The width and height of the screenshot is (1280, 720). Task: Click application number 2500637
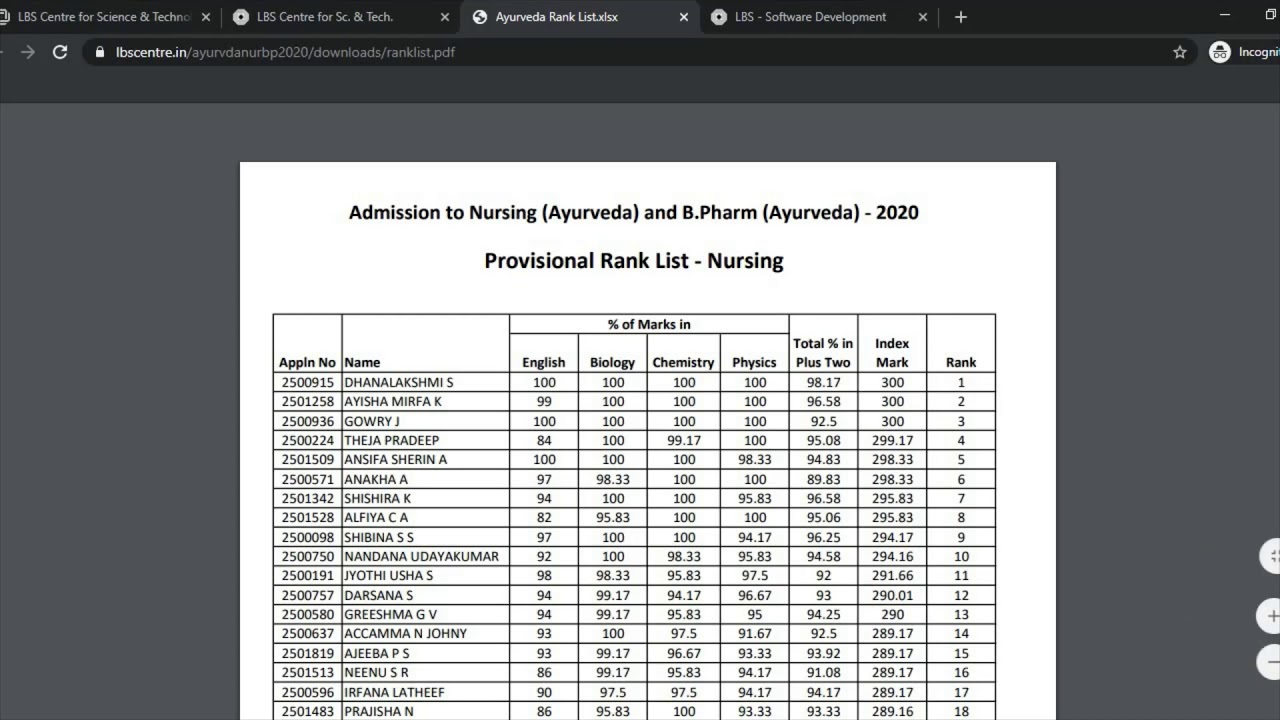click(308, 633)
